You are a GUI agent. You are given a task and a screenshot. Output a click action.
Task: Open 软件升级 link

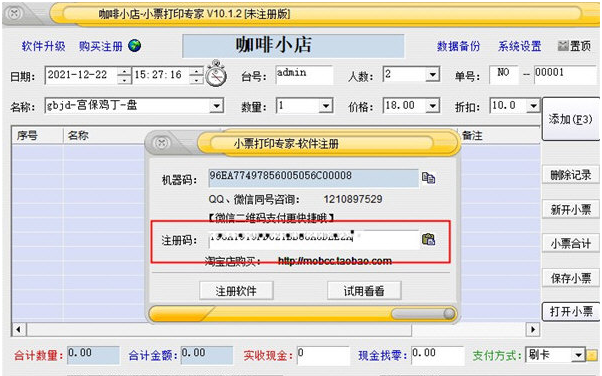click(43, 46)
